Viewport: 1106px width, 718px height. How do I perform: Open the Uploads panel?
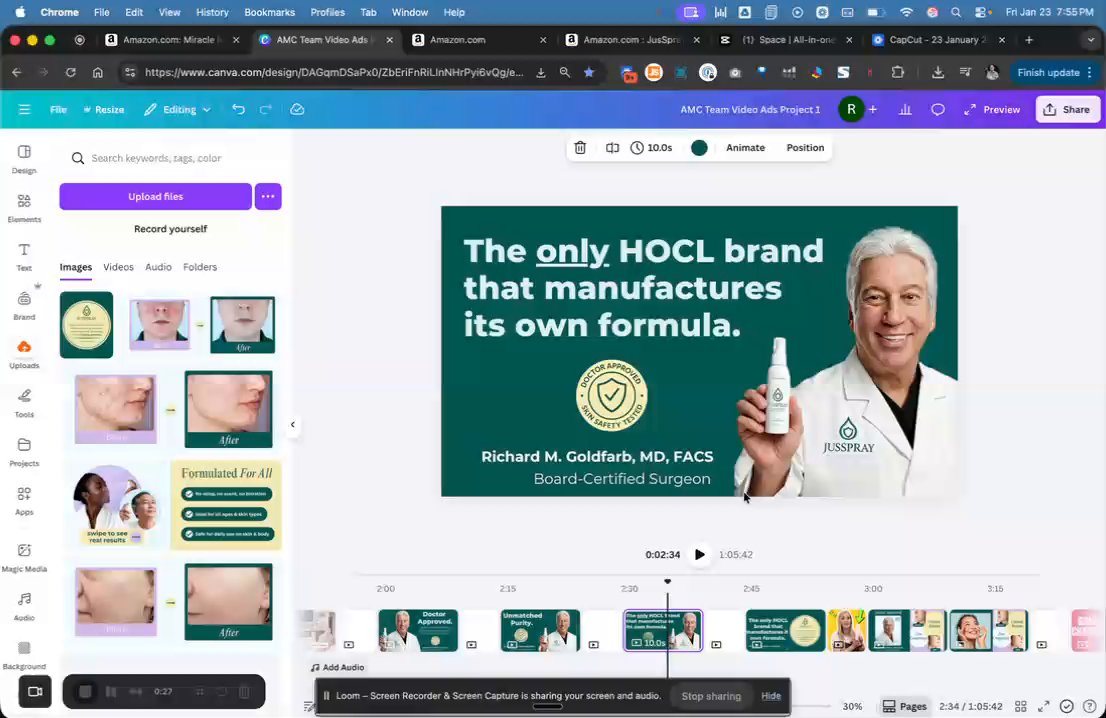coord(24,355)
